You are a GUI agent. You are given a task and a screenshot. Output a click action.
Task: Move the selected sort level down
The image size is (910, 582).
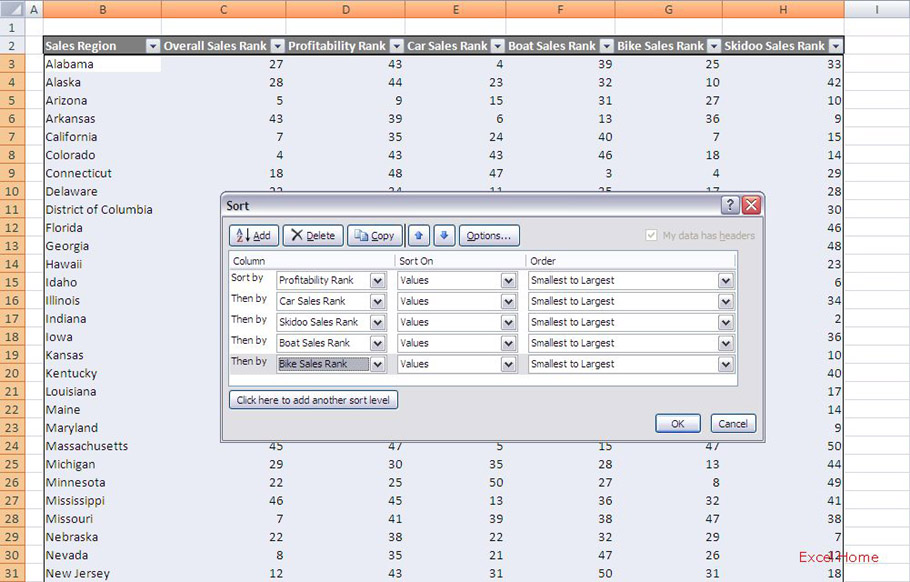442,235
